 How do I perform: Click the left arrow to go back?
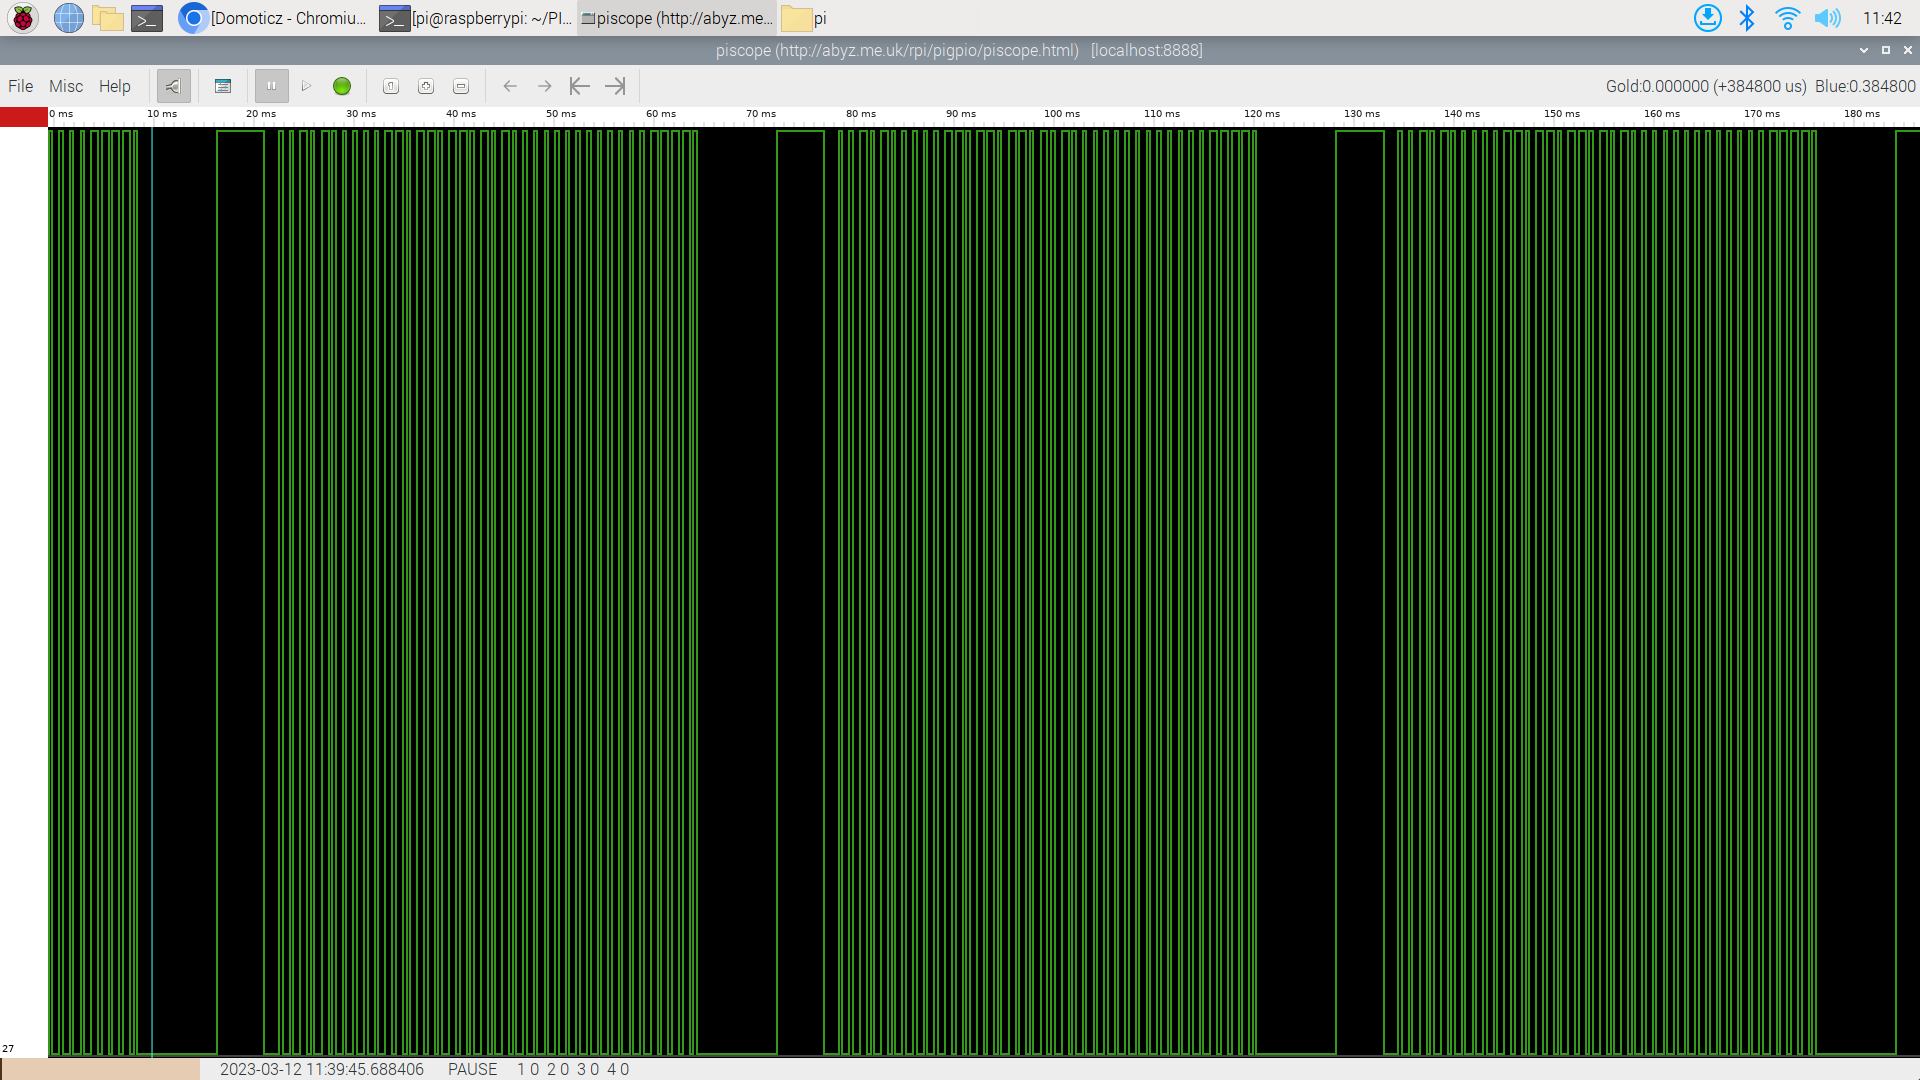[510, 86]
